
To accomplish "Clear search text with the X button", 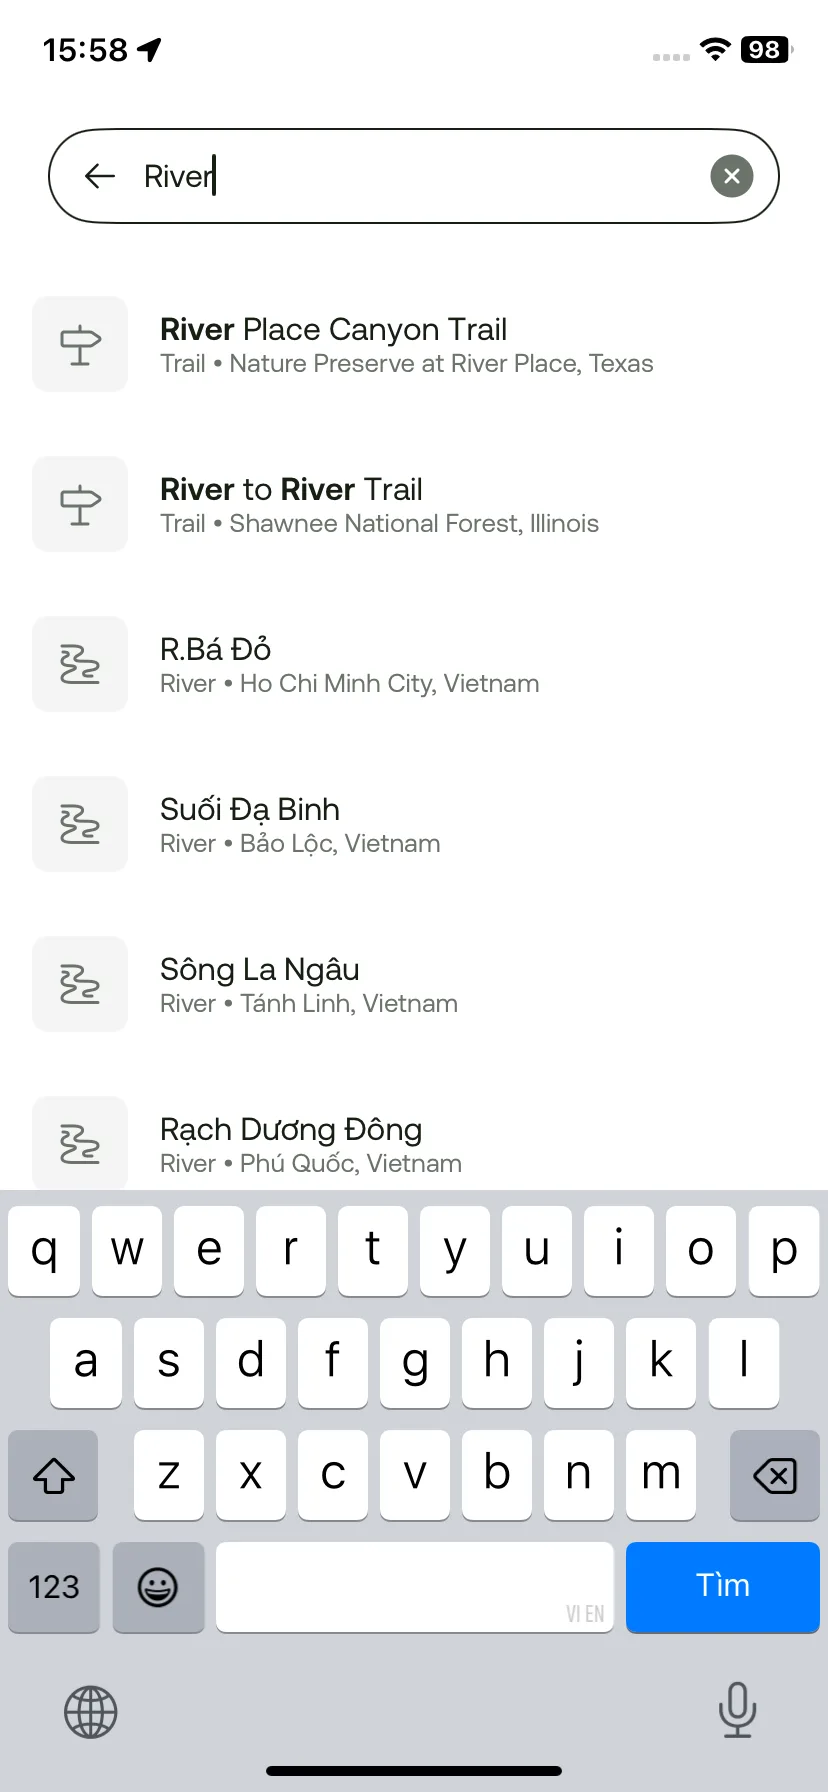I will click(731, 176).
